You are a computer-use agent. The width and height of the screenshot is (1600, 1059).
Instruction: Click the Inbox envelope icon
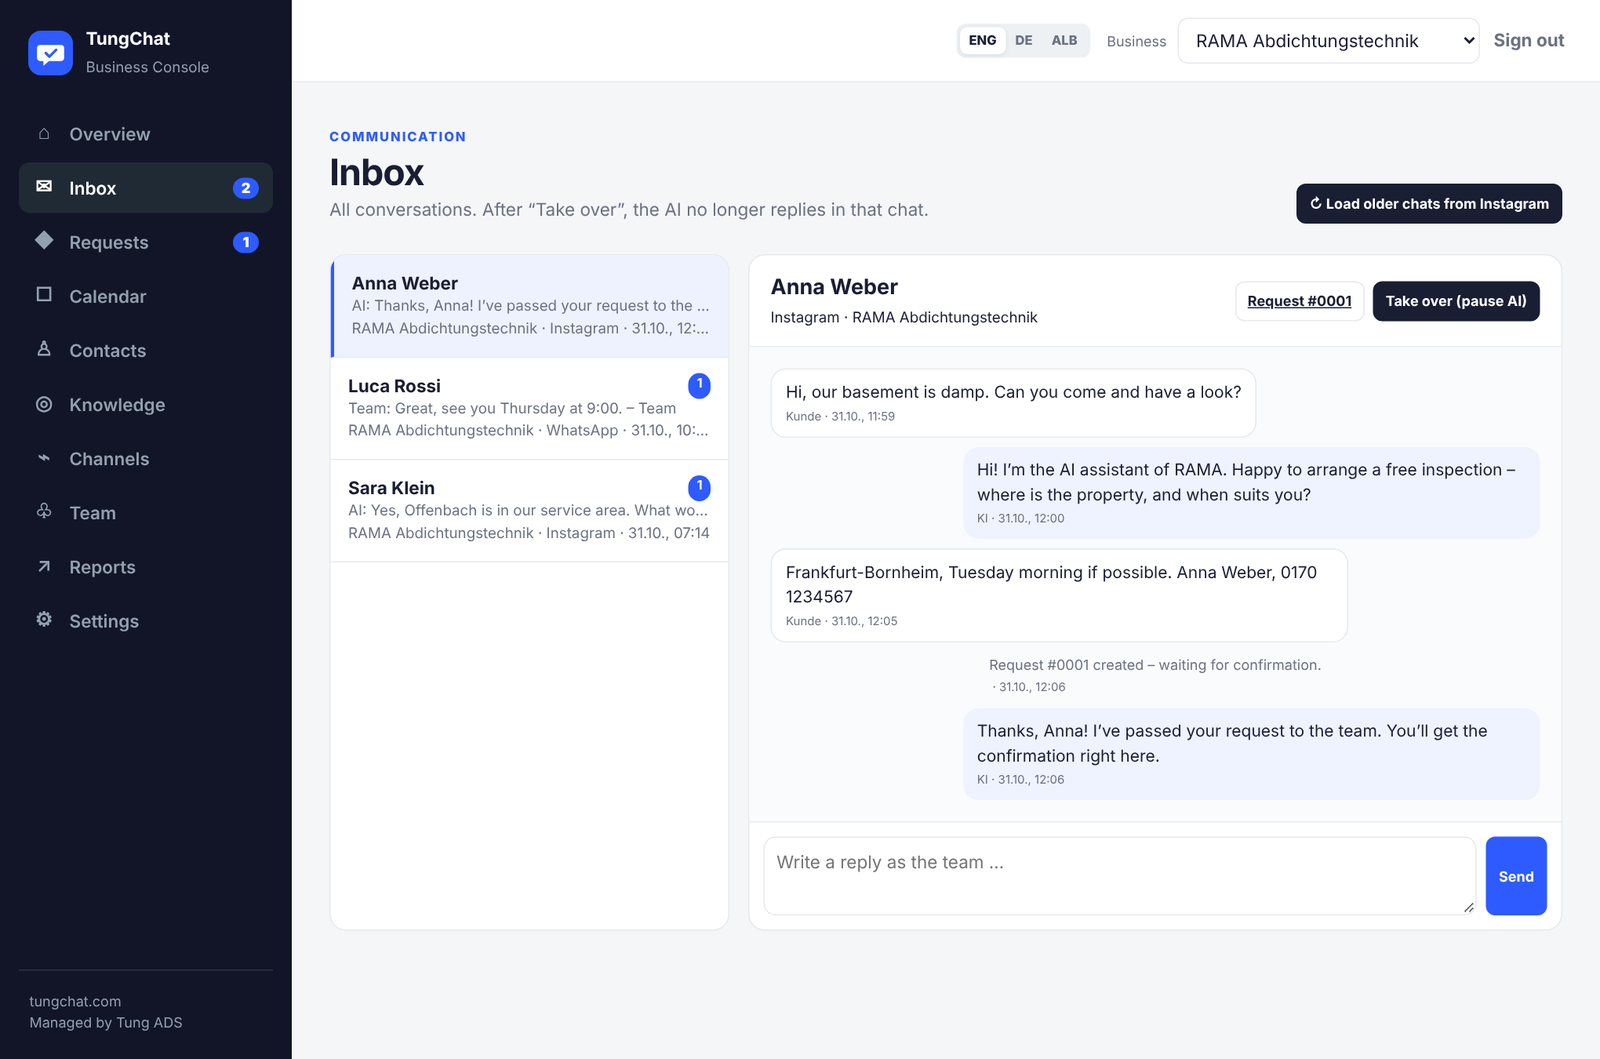(x=44, y=186)
